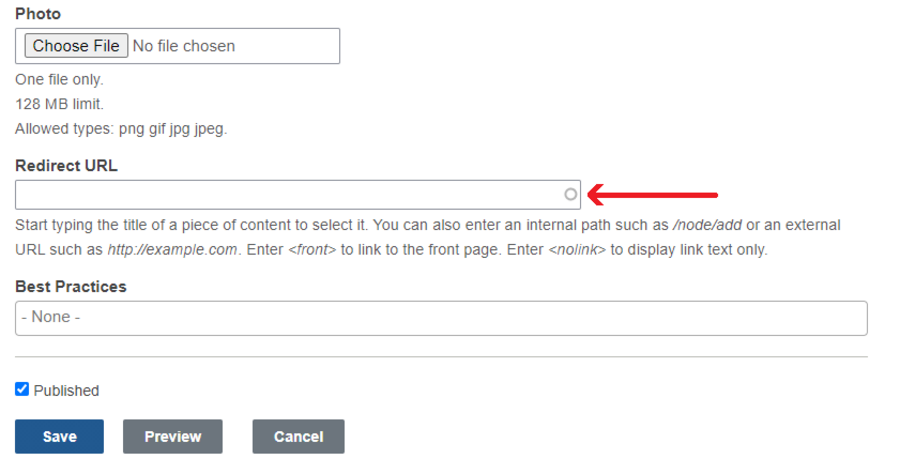
Task: Click the 'One file only' hint
Action: pyautogui.click(x=59, y=79)
